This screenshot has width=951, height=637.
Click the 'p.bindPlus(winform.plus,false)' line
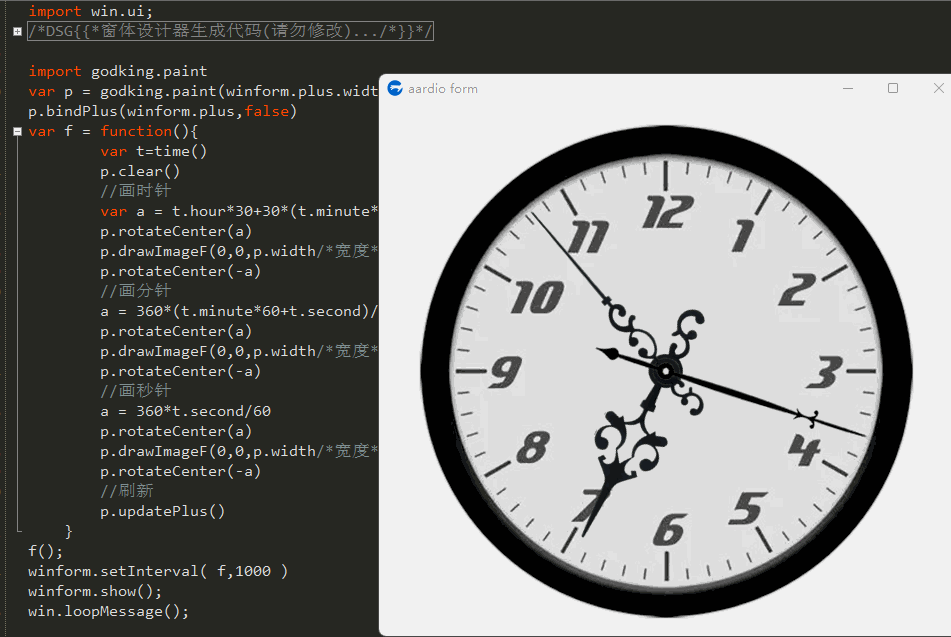pyautogui.click(x=163, y=112)
